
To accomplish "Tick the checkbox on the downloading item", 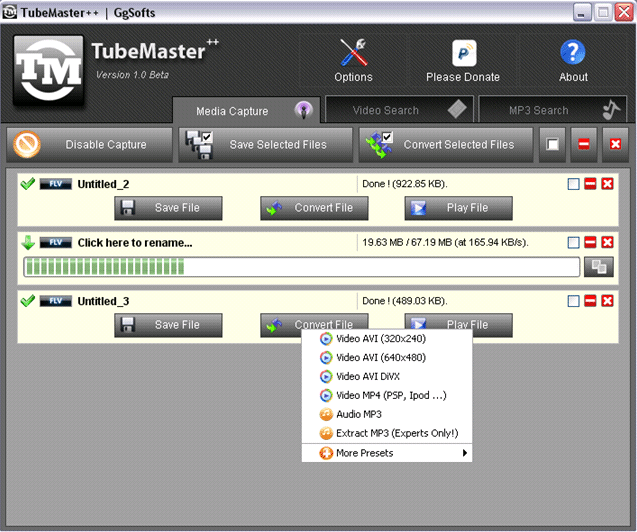I will 573,242.
